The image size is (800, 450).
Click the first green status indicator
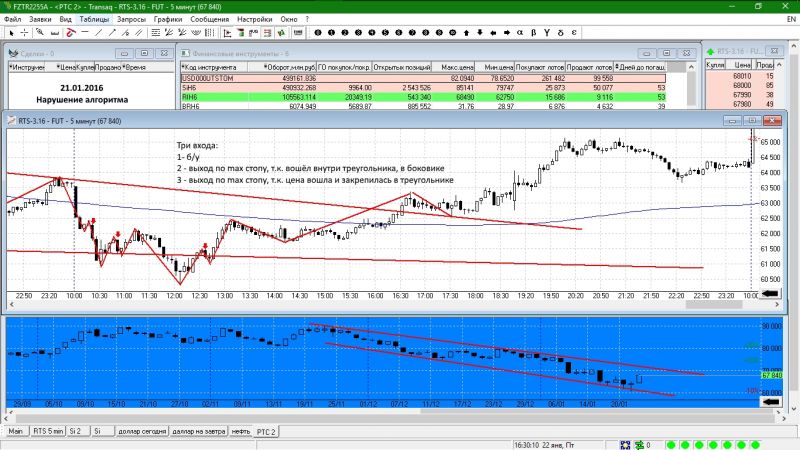click(671, 445)
